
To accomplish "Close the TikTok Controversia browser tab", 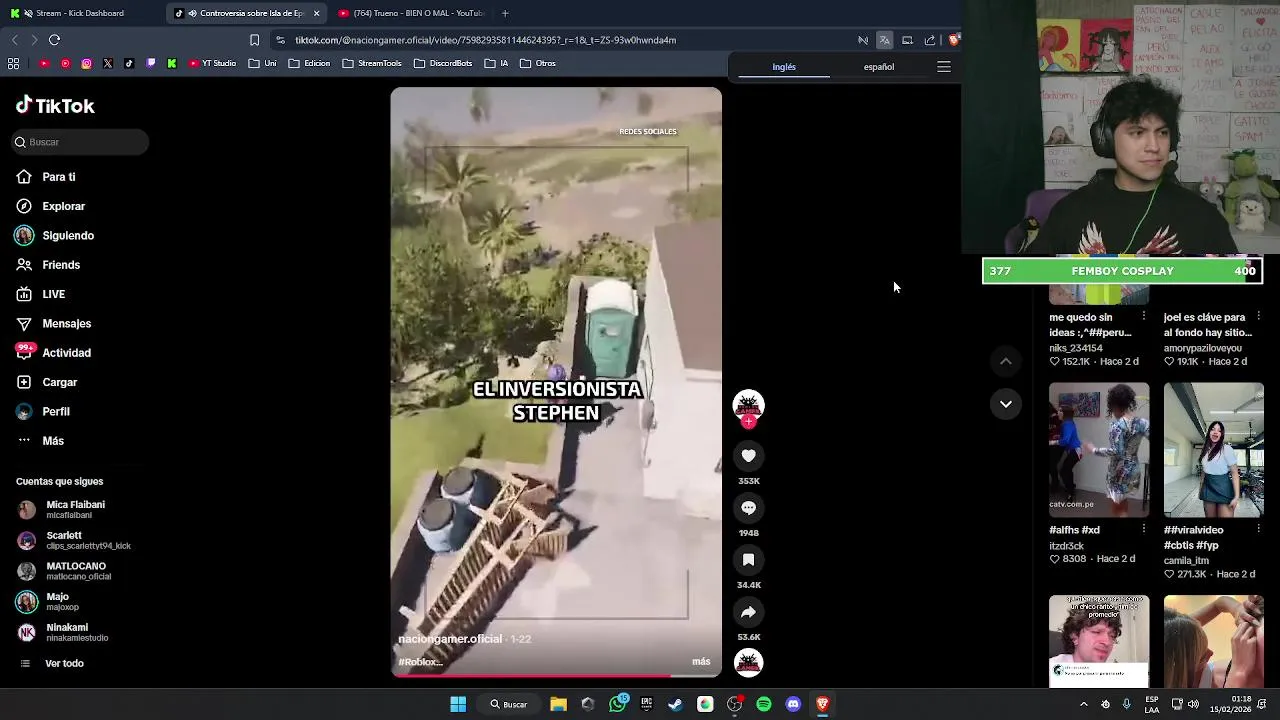I will coord(316,13).
